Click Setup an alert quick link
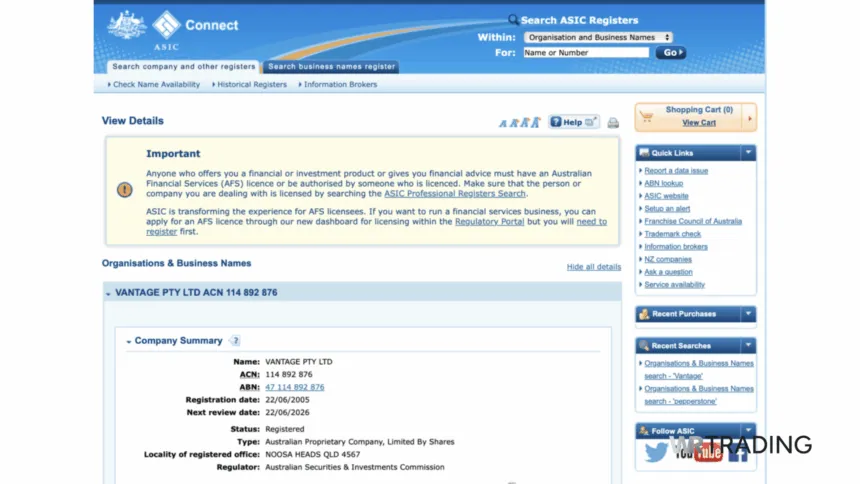Screen dimensions: 860x484 pos(667,209)
